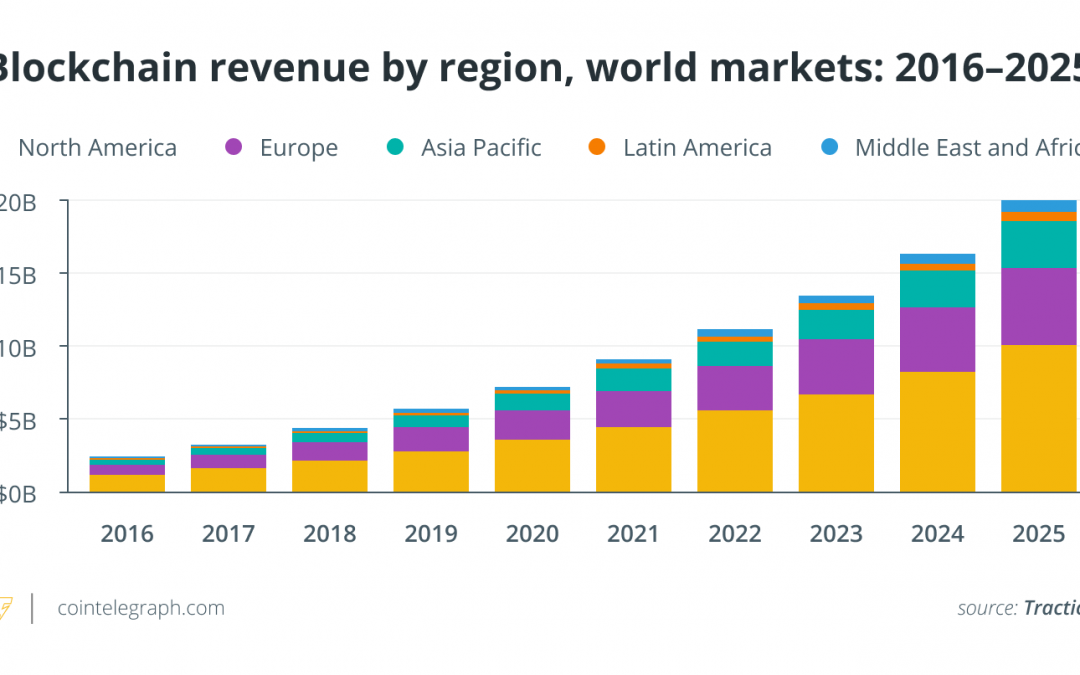This screenshot has height=675, width=1080.
Task: Open the cointelegraph.com link
Action: click(x=141, y=608)
